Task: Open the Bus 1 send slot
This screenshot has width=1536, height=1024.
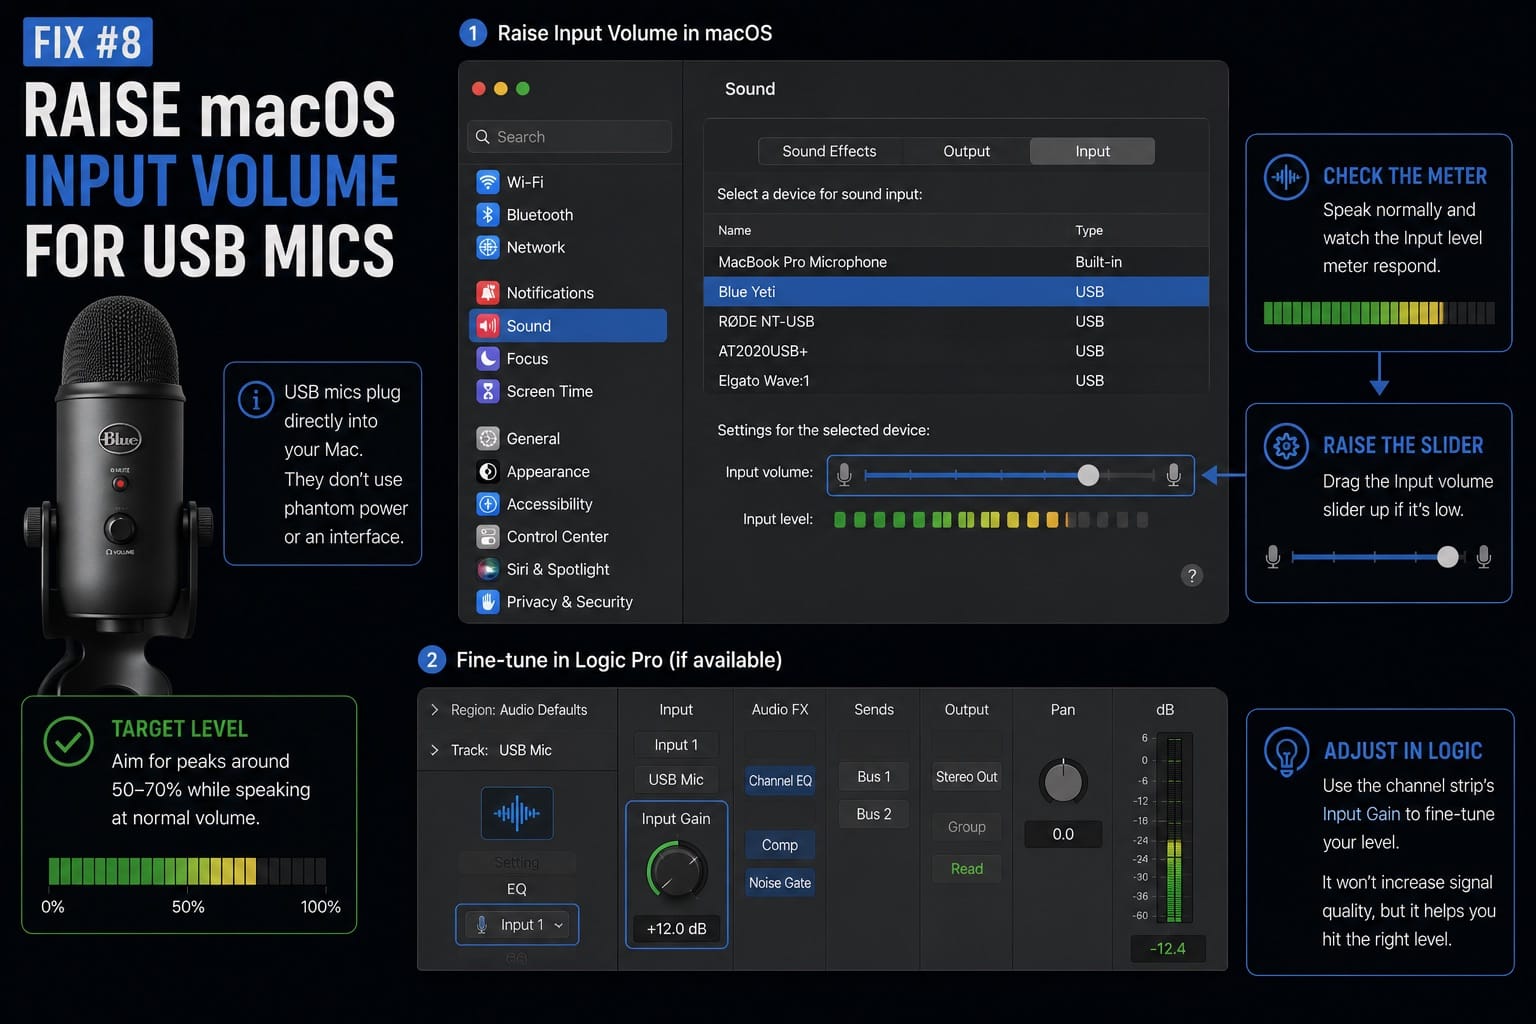Action: point(874,777)
